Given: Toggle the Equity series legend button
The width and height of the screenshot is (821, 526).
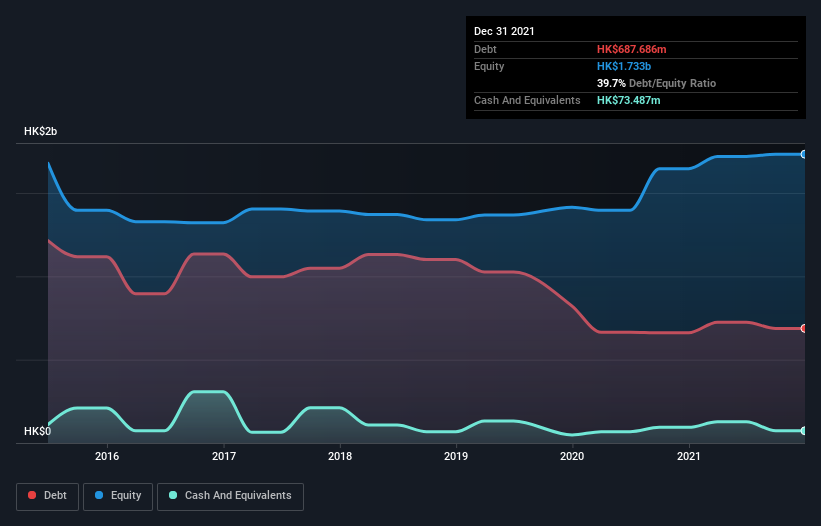Looking at the screenshot, I should point(118,496).
